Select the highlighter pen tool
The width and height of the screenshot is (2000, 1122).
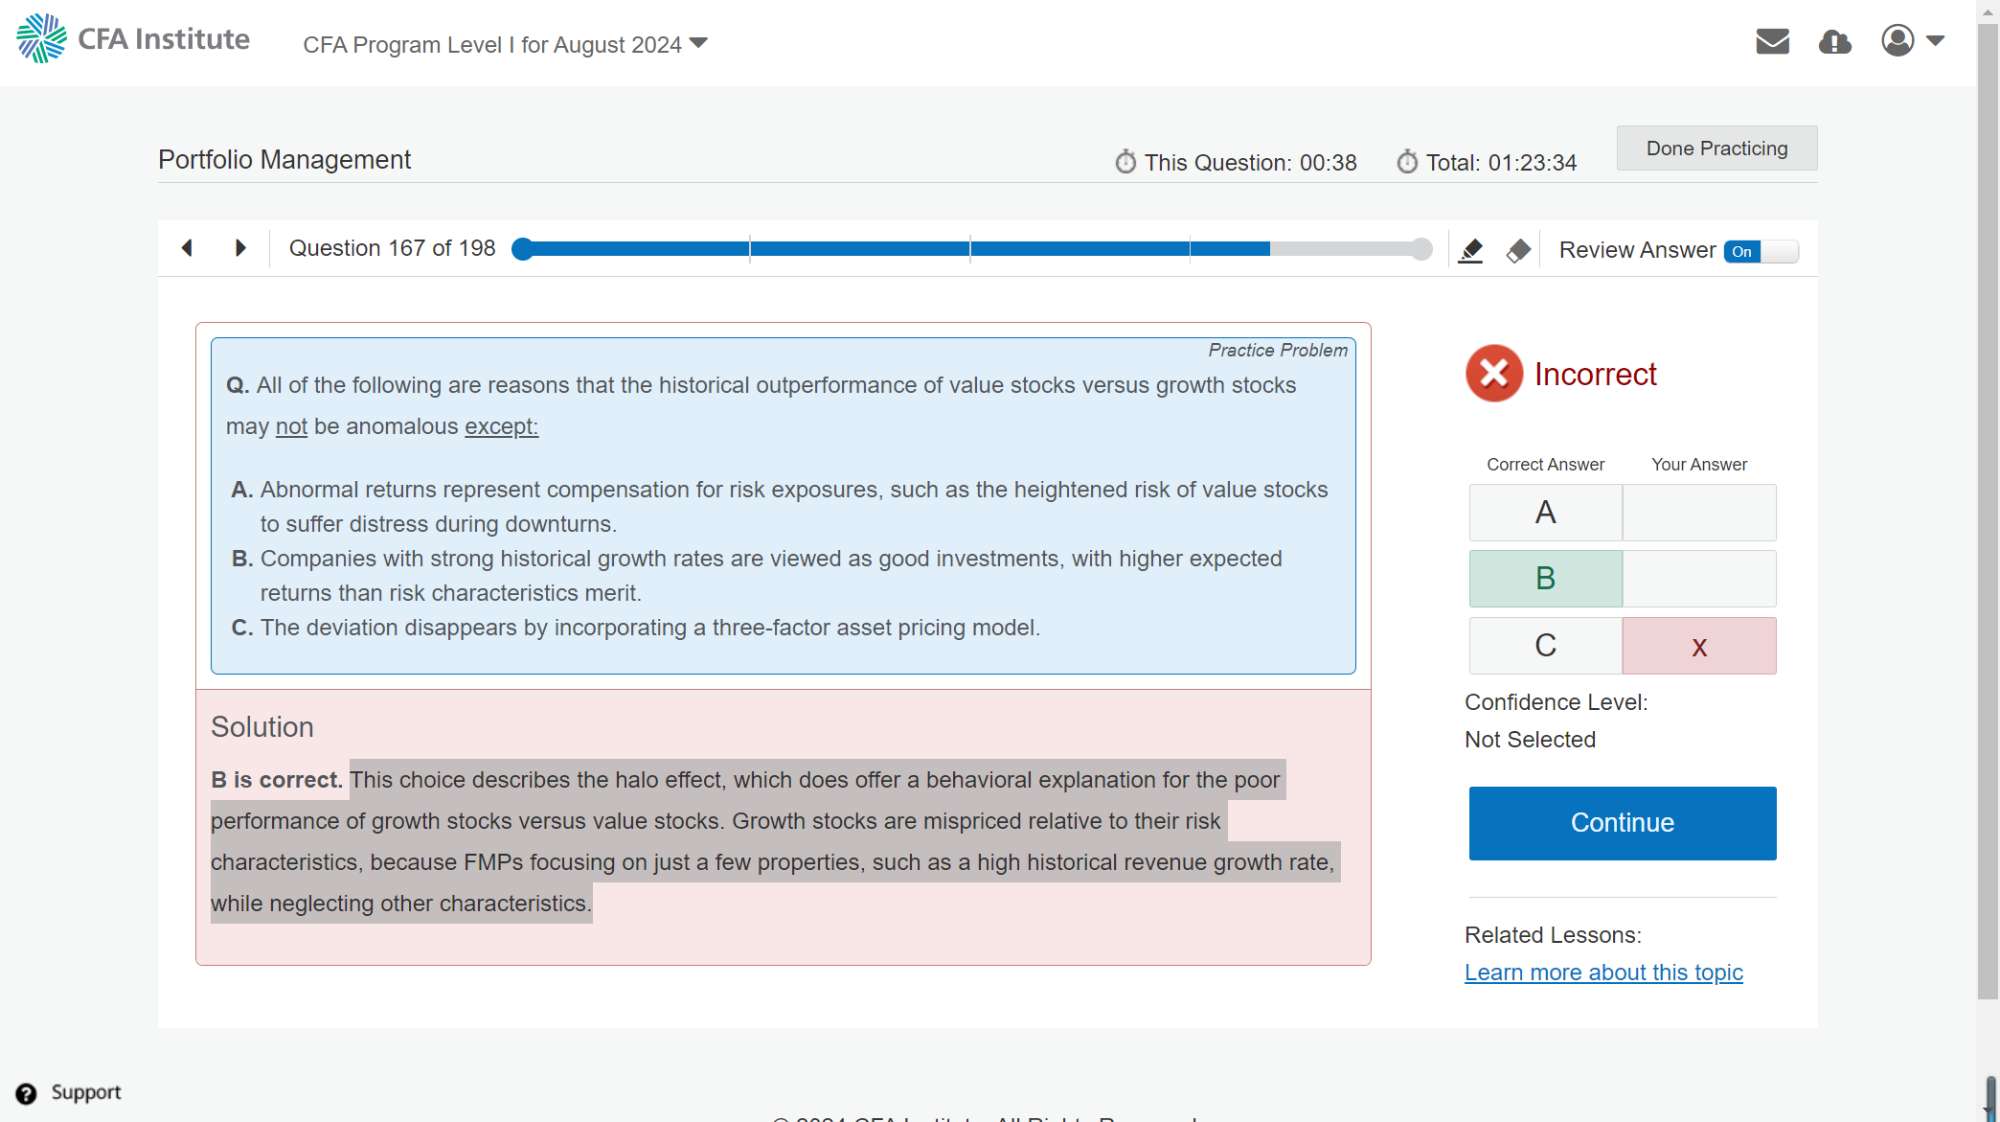tap(1470, 250)
